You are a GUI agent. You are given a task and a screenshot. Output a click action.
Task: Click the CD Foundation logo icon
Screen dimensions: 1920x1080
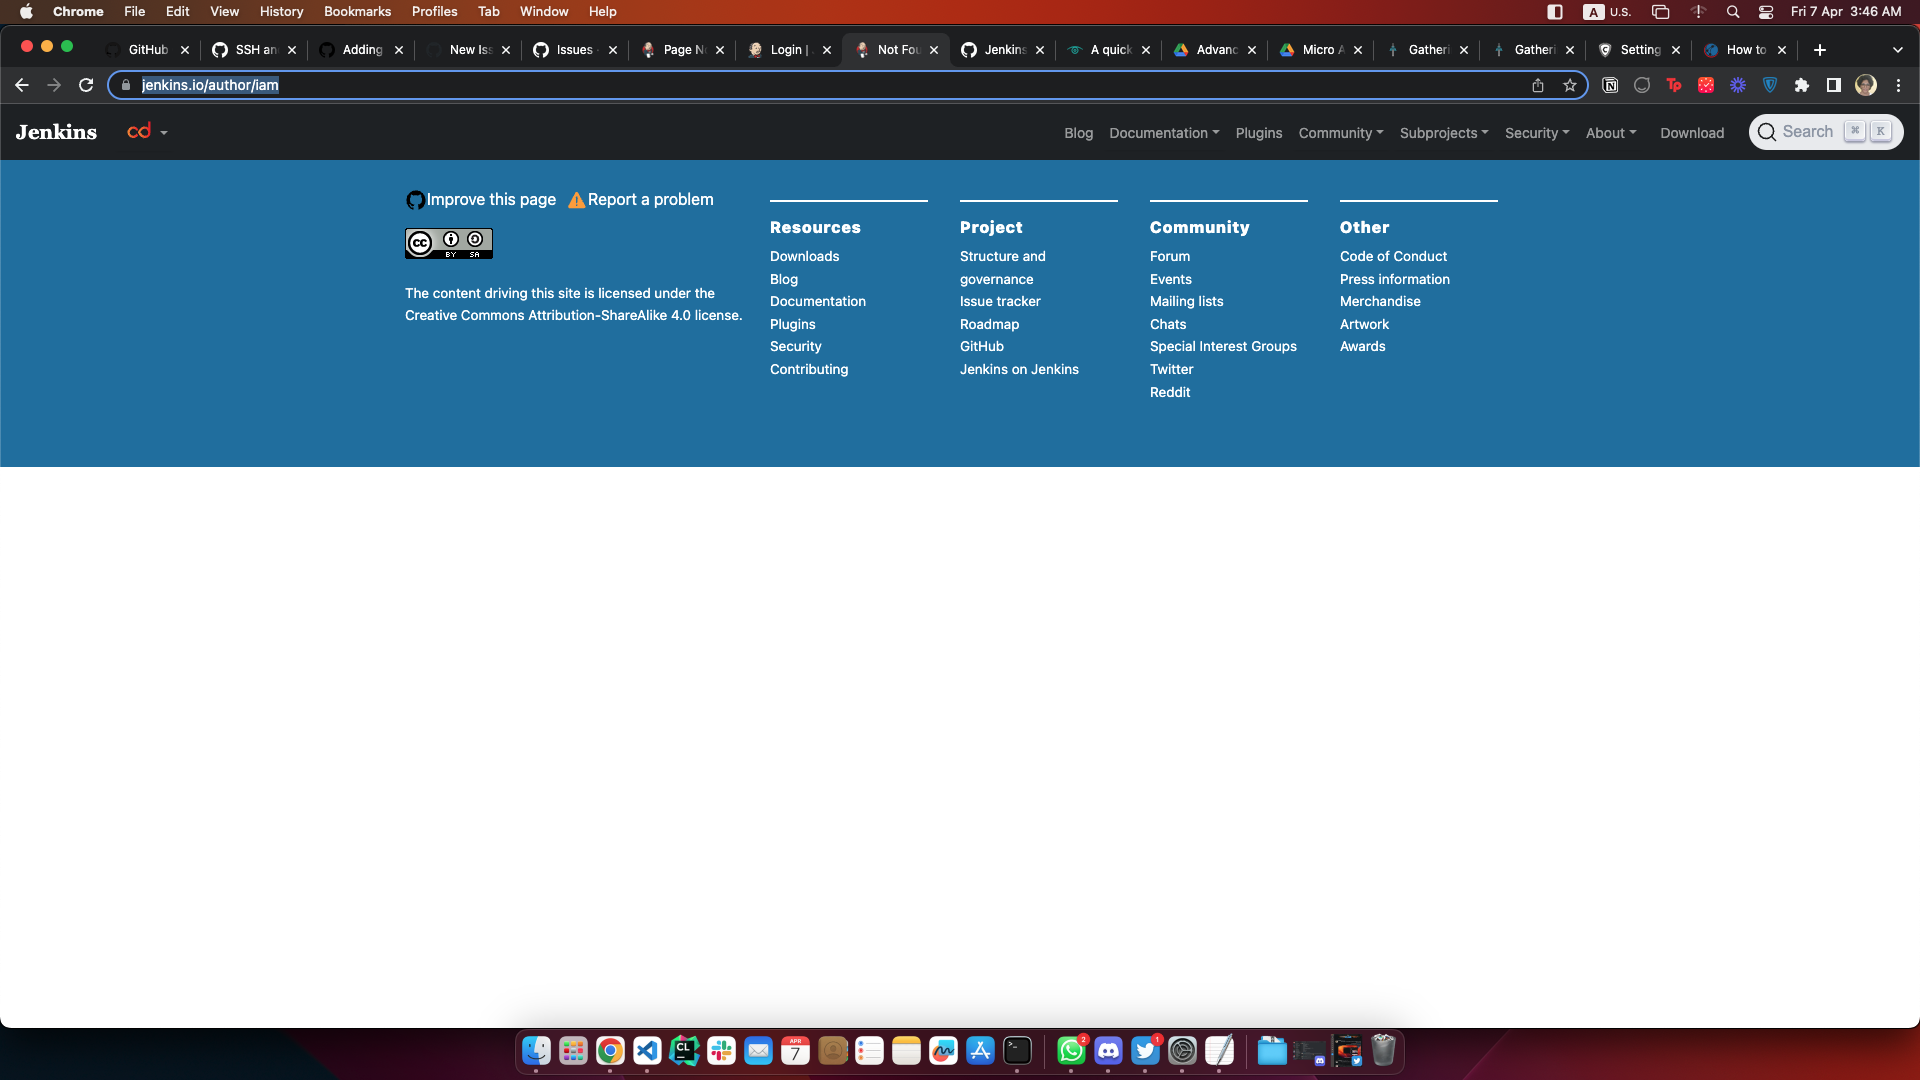click(139, 131)
